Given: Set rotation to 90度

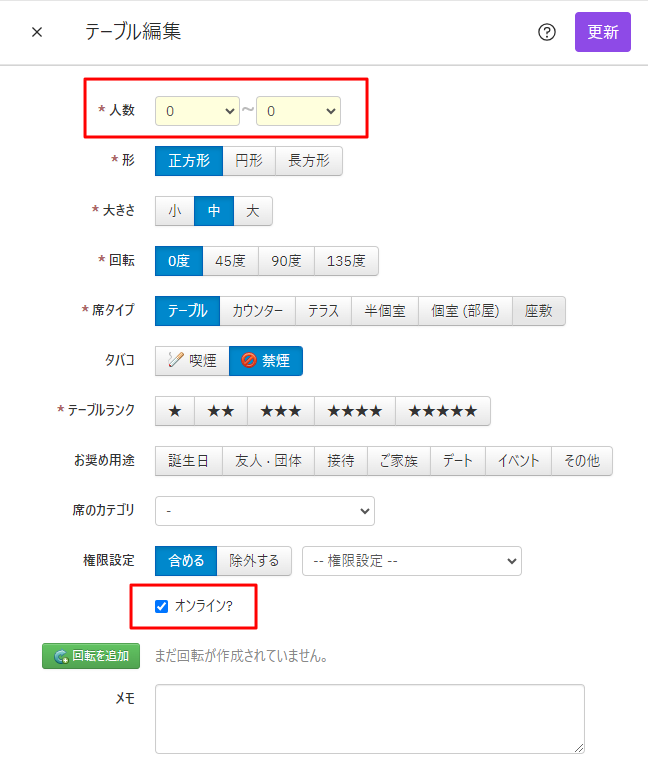Looking at the screenshot, I should (x=286, y=261).
